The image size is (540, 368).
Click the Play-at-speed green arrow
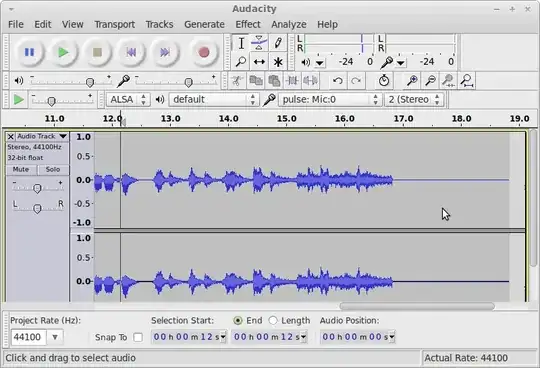pyautogui.click(x=18, y=100)
